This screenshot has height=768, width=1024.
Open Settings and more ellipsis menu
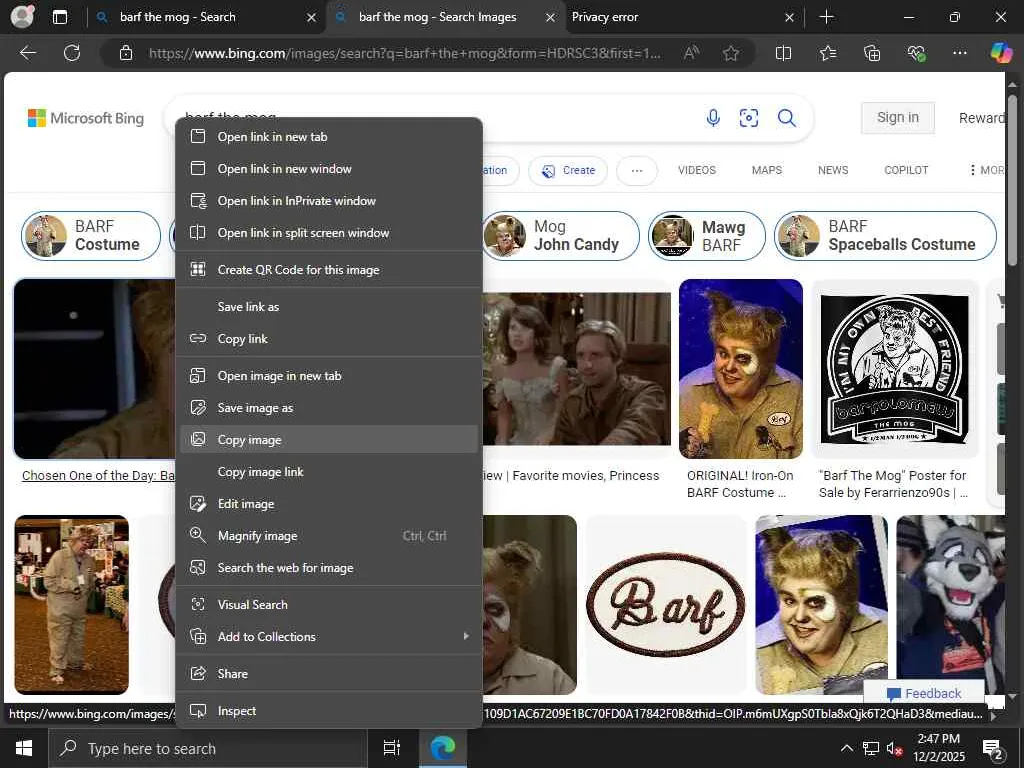point(959,53)
